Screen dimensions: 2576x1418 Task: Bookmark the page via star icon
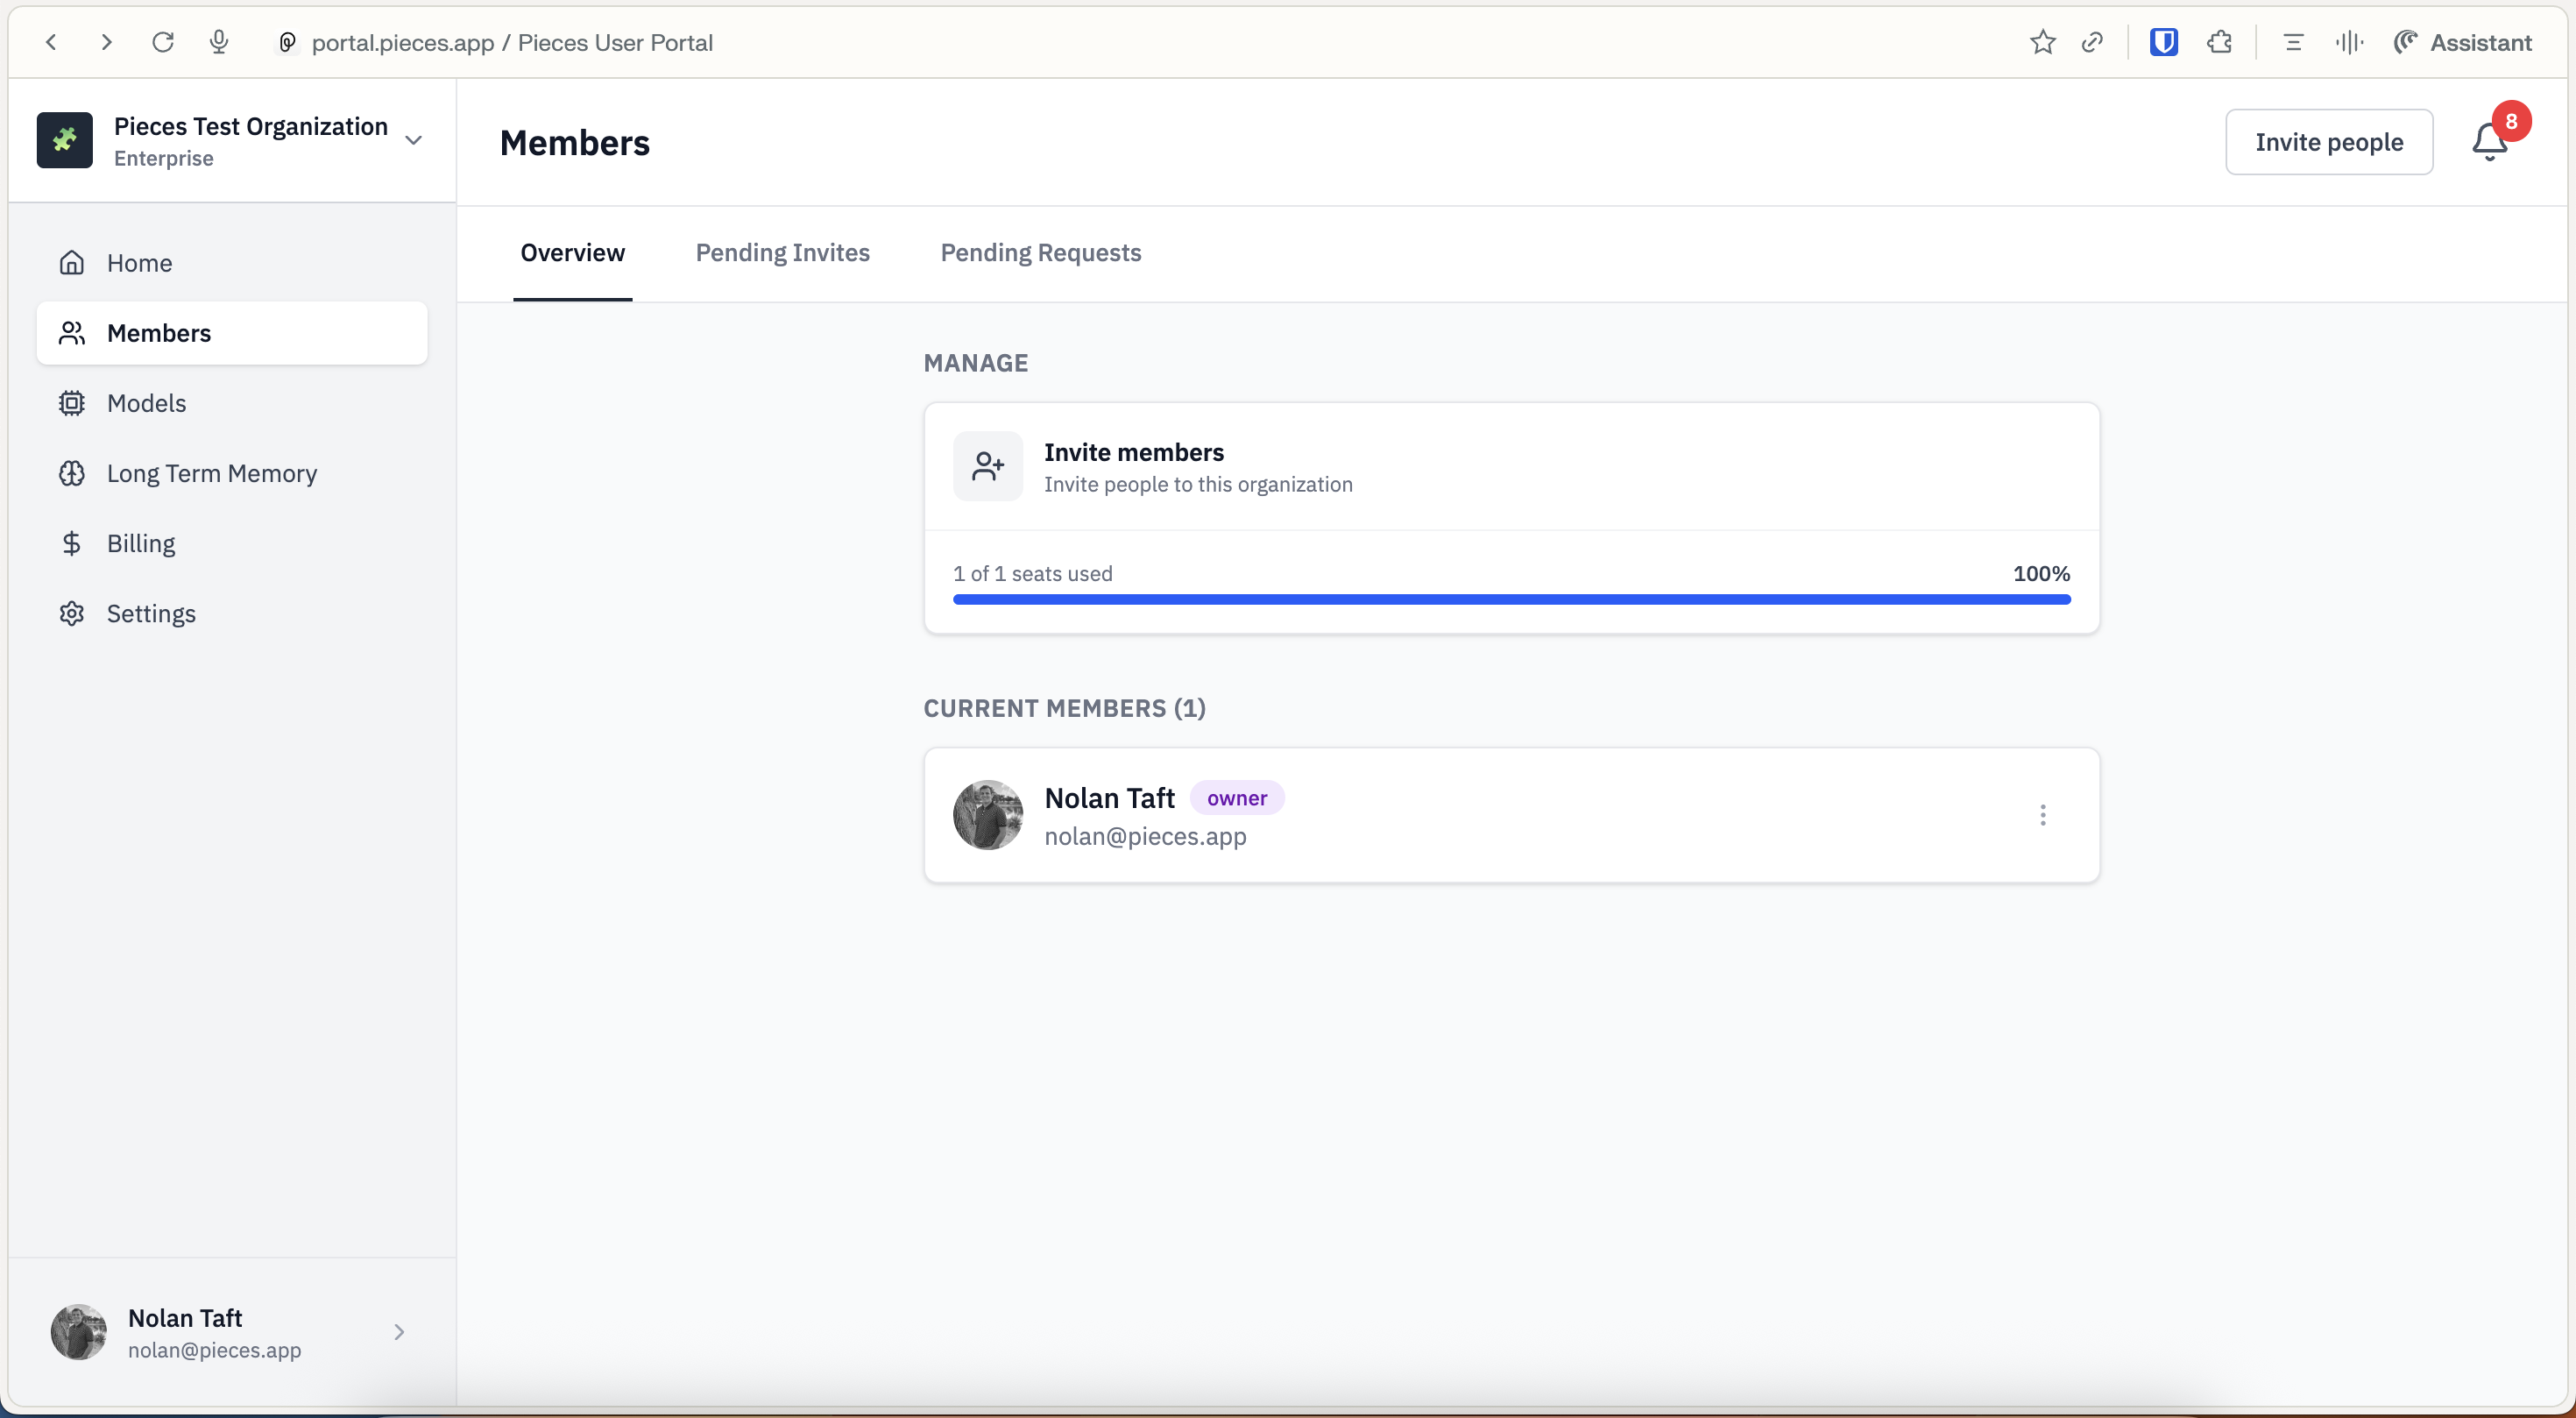click(2042, 42)
